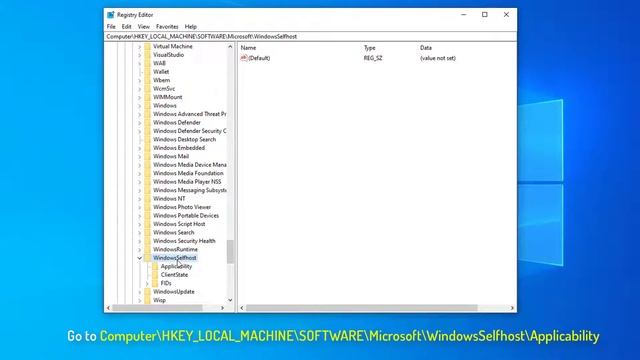Select the Windows Embedded key
The image size is (640, 360).
[179, 148]
